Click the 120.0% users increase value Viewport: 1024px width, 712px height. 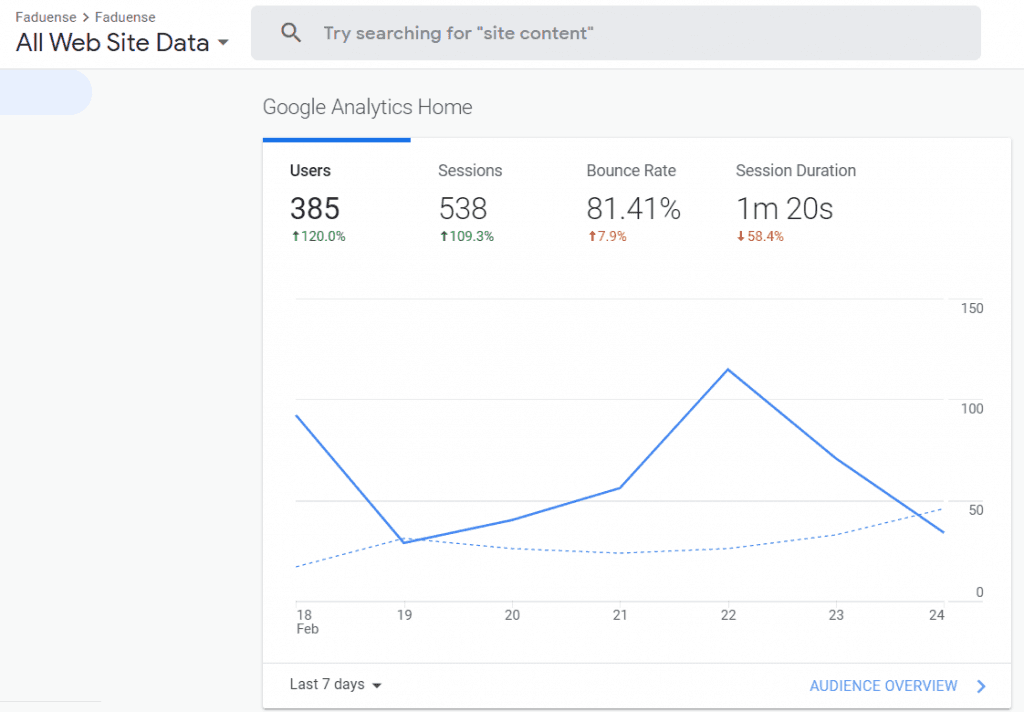(x=318, y=236)
